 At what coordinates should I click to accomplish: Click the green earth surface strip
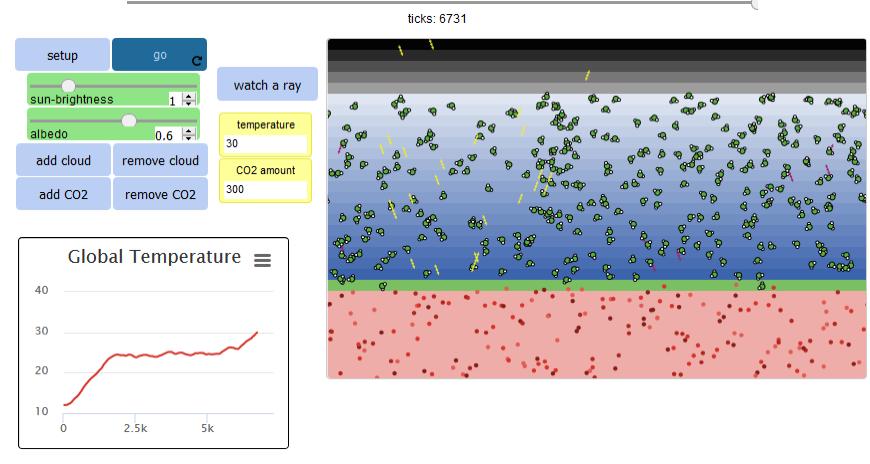(596, 285)
